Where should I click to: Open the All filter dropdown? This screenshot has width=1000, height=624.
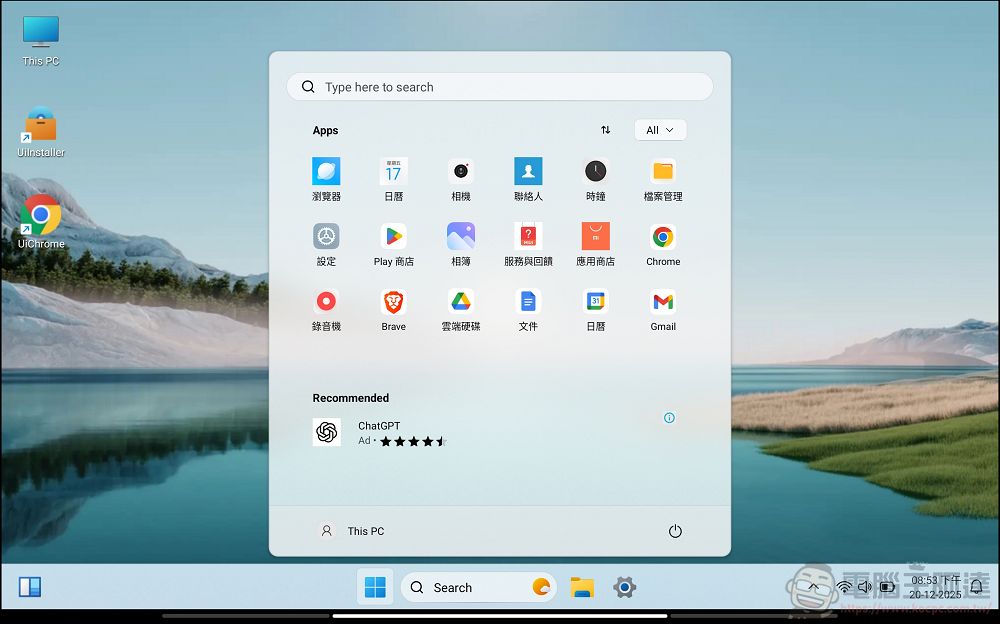pos(660,129)
